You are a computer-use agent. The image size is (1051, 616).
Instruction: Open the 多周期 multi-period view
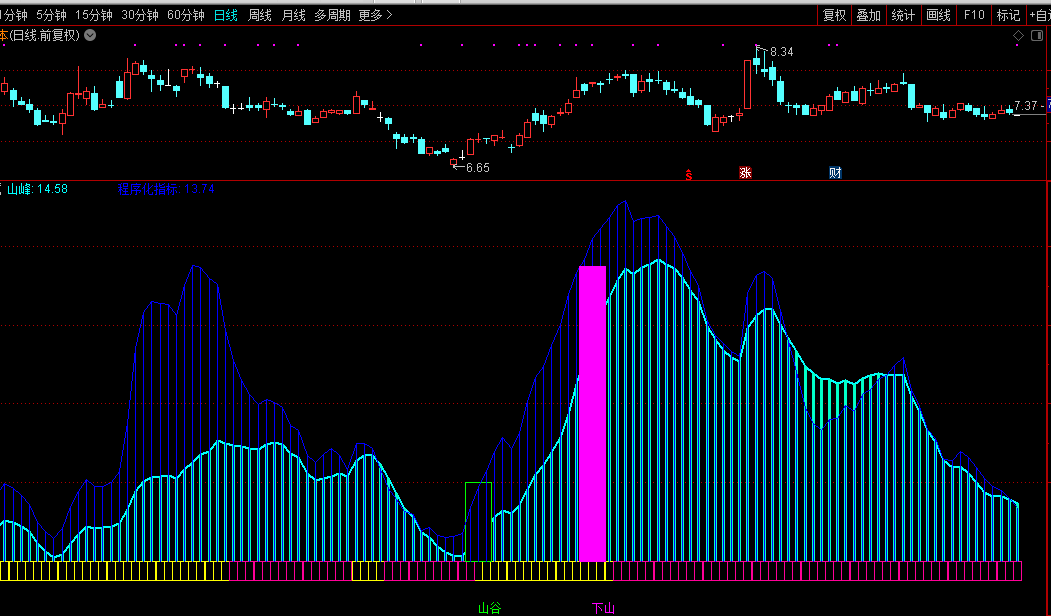coord(332,15)
